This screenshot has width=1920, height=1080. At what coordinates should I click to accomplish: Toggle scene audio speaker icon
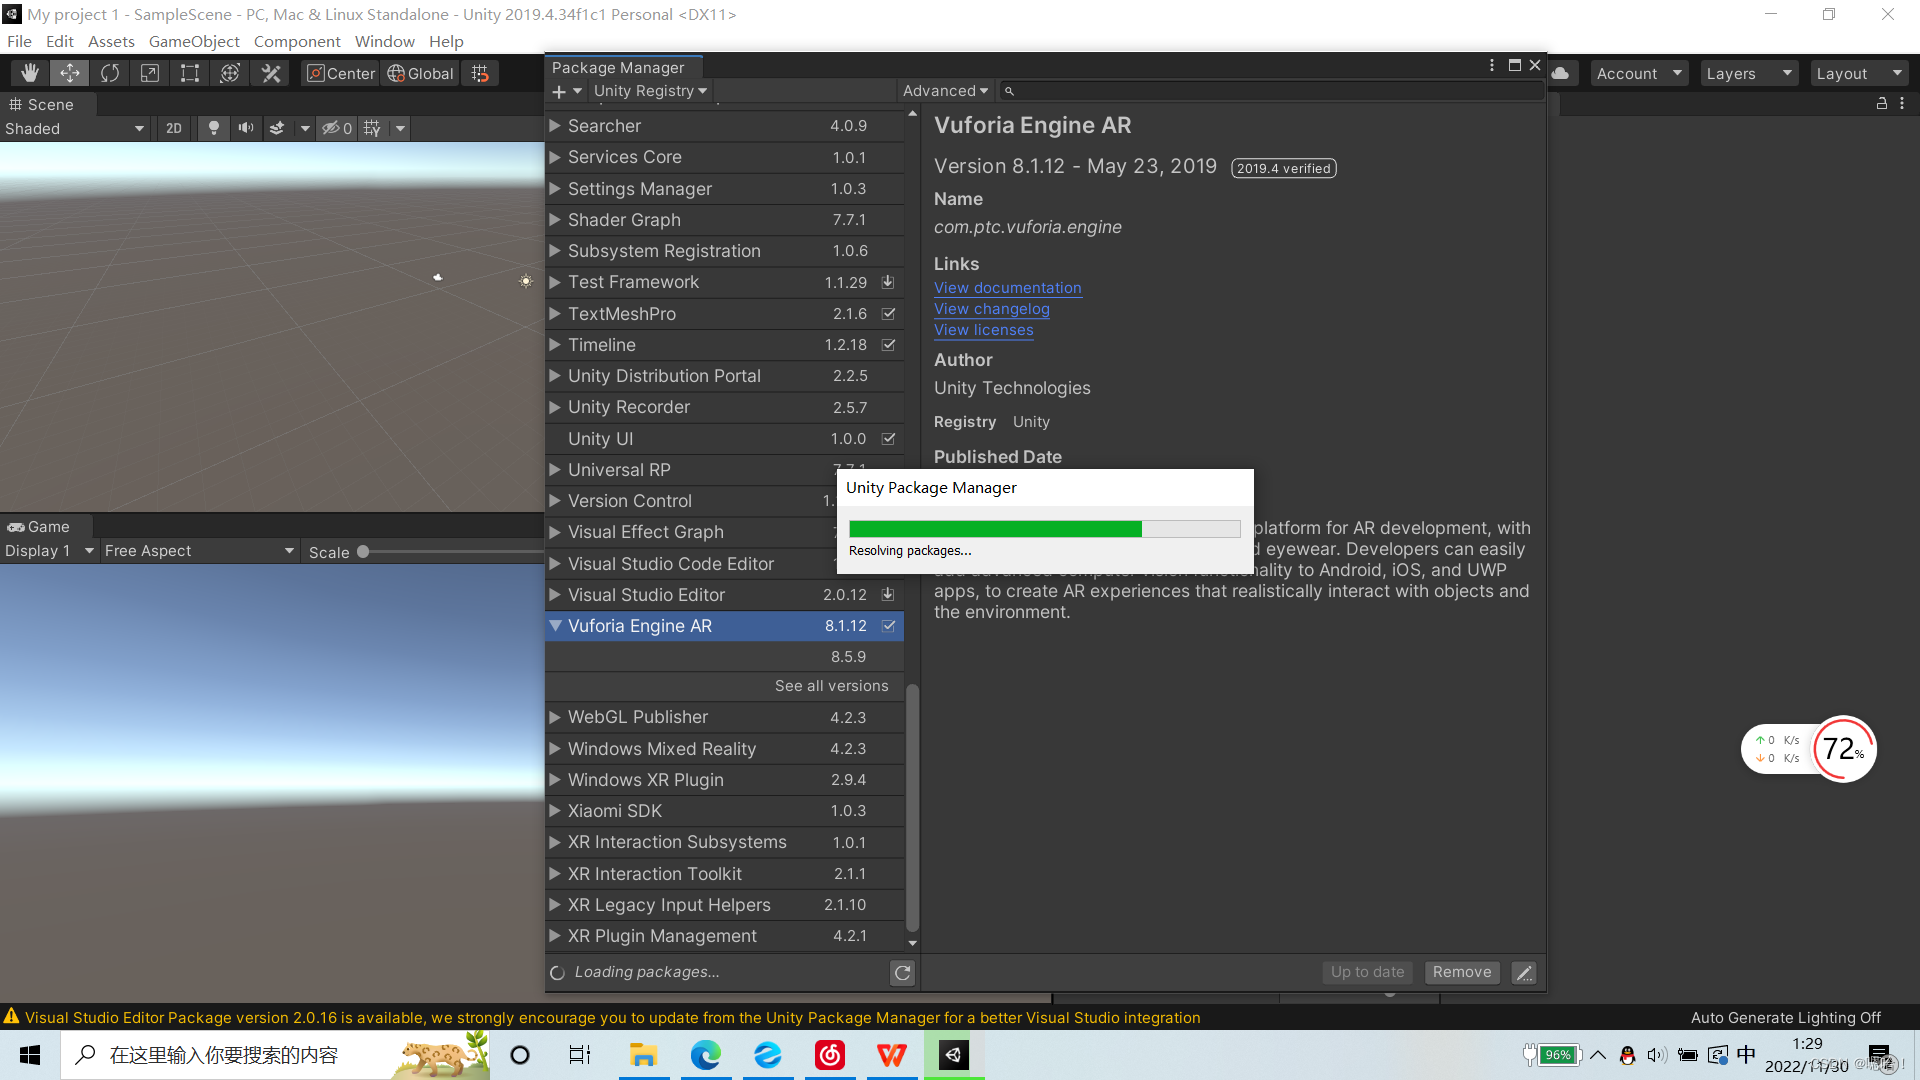pos(245,128)
